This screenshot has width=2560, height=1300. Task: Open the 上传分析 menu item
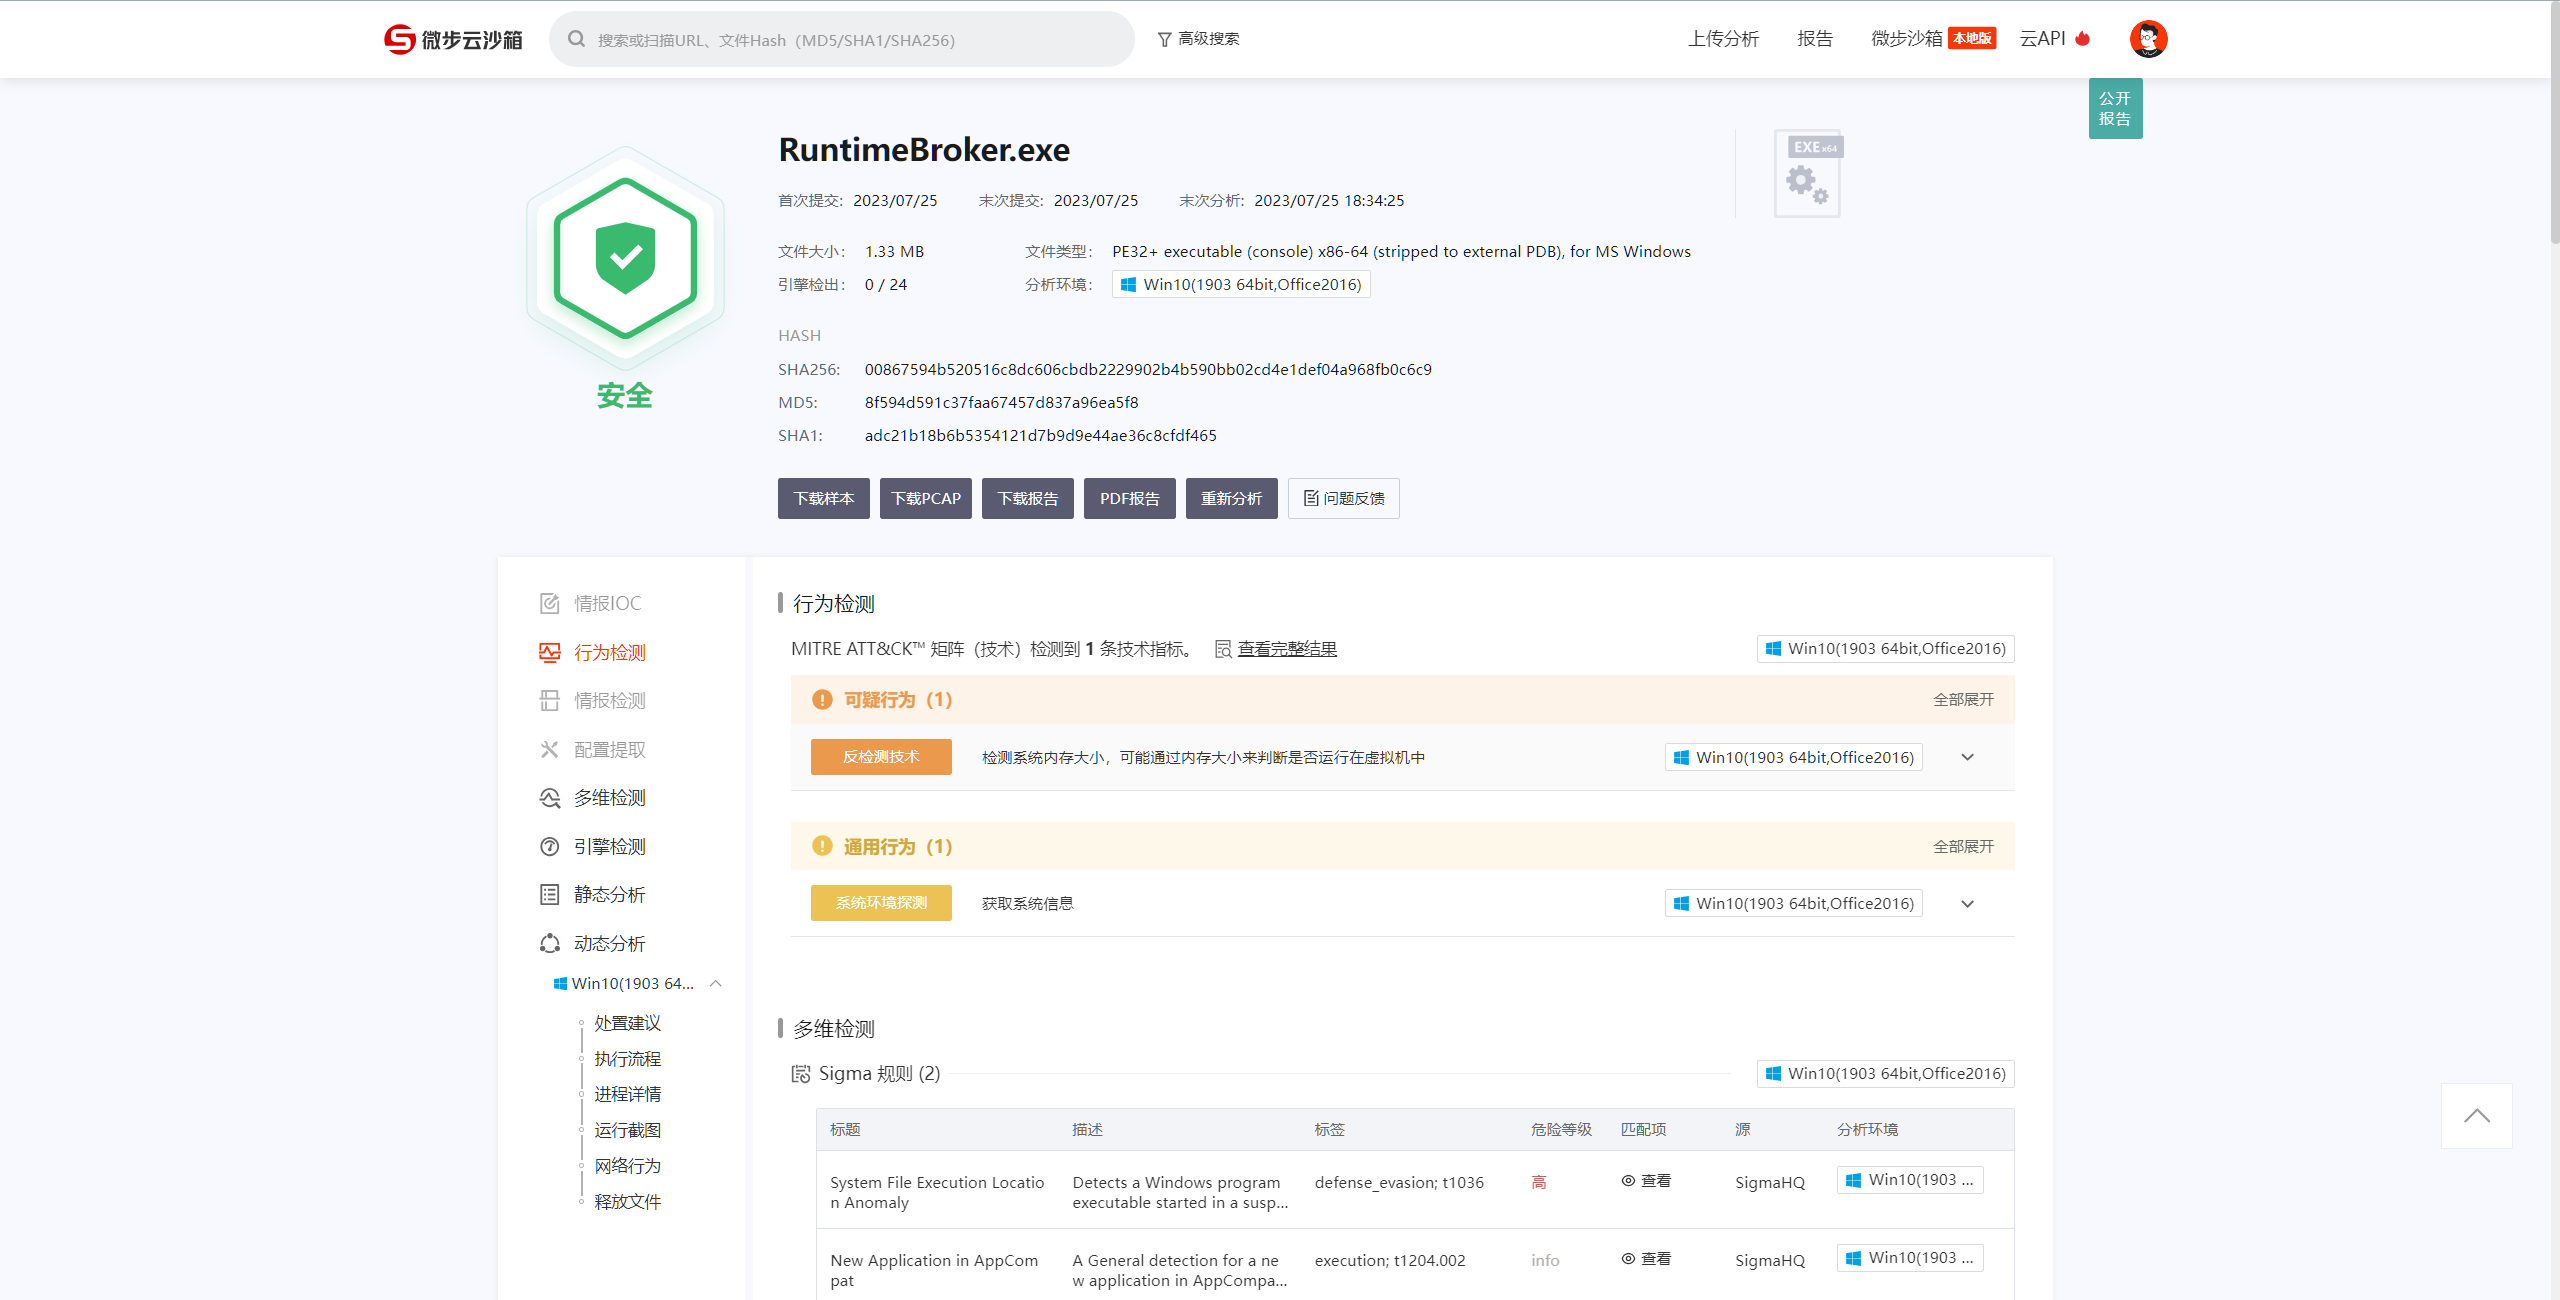click(1723, 39)
